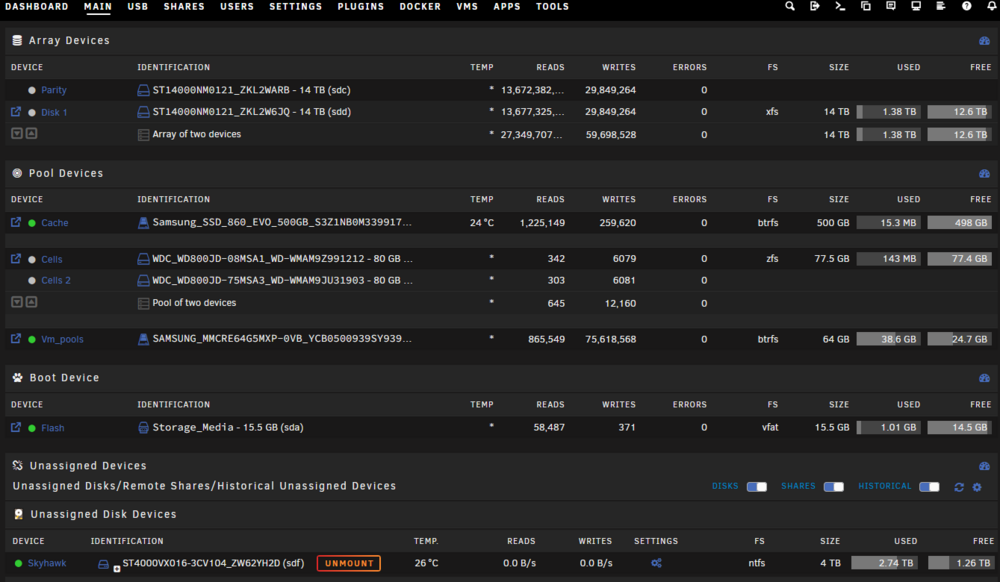Open the TOOLS tab
1000x582 pixels.
tap(552, 6)
